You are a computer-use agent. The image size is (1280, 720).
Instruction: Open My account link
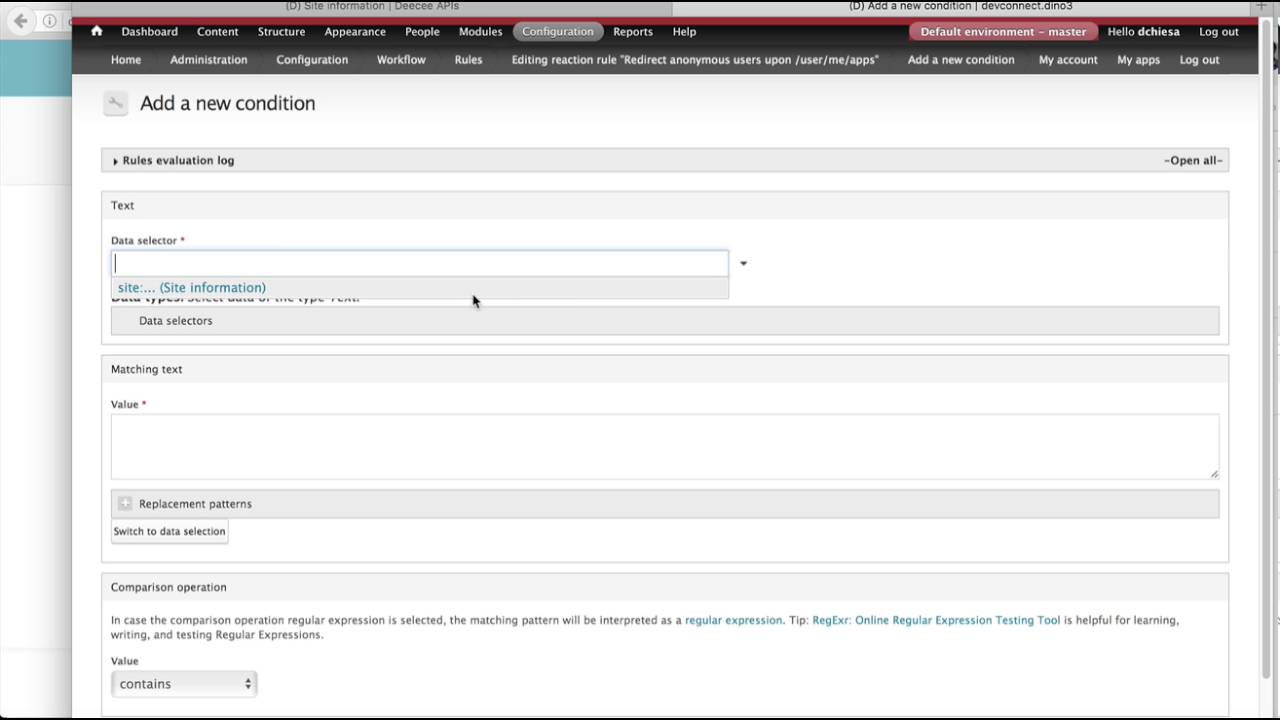pos(1068,59)
